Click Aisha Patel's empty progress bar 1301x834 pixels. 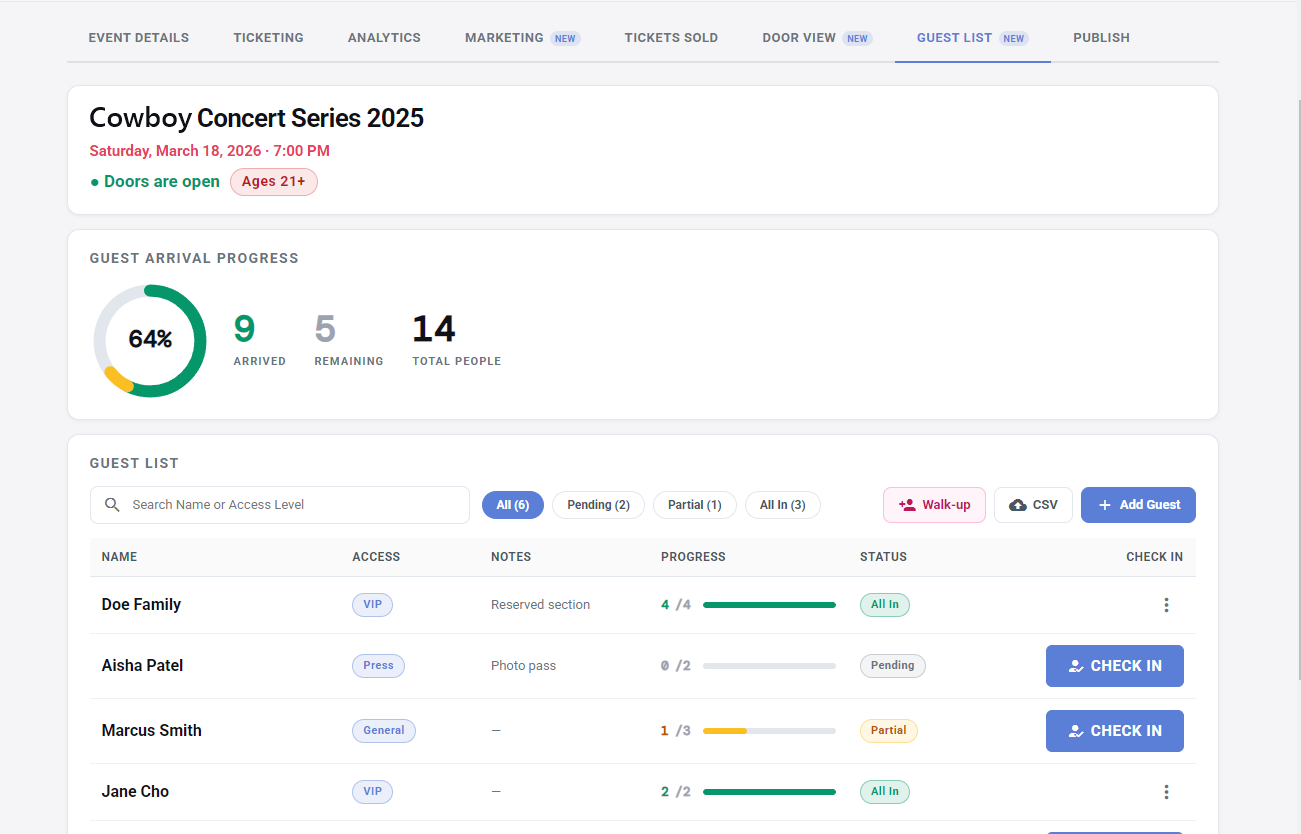coord(769,666)
